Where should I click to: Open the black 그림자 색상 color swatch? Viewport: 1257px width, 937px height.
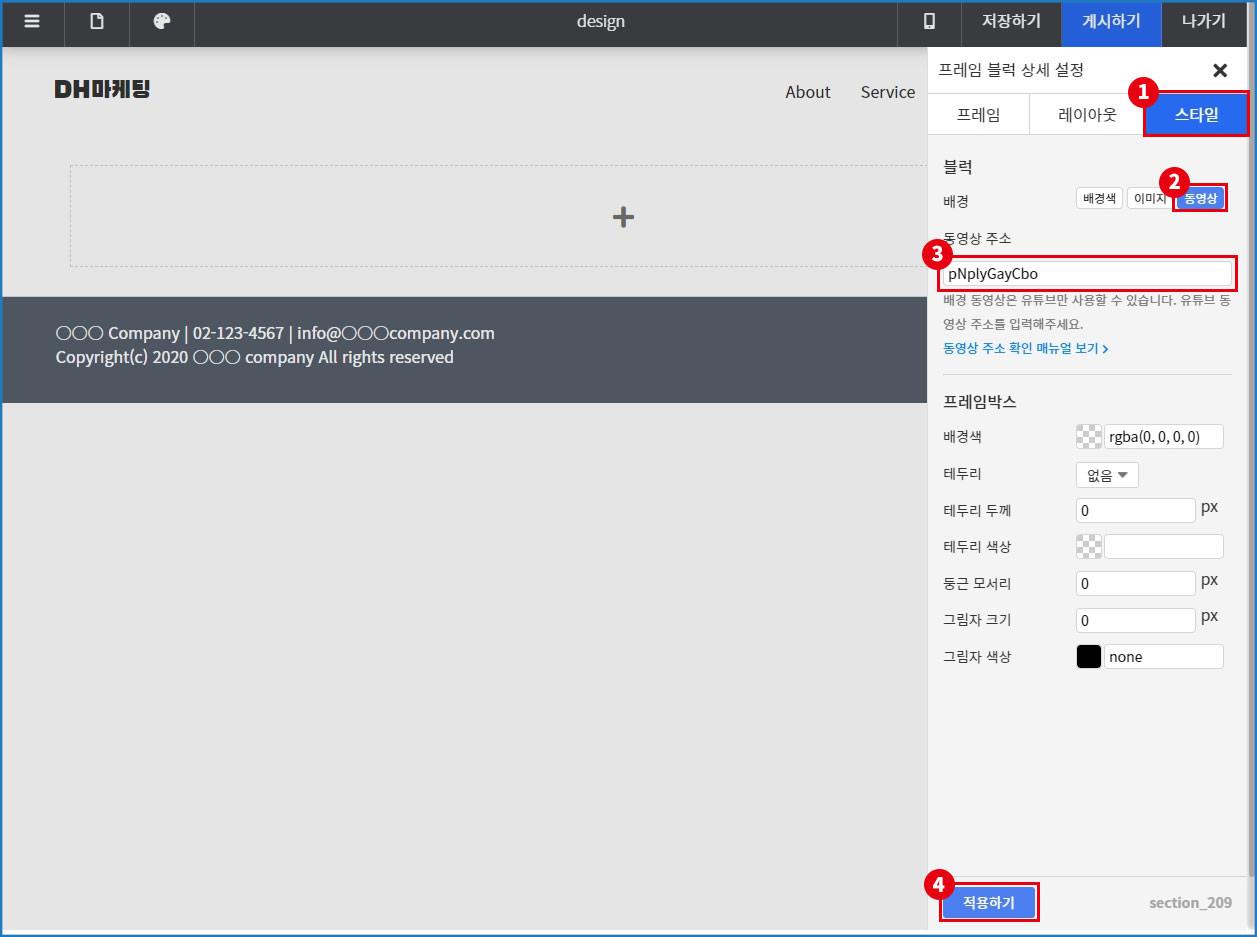coord(1088,657)
